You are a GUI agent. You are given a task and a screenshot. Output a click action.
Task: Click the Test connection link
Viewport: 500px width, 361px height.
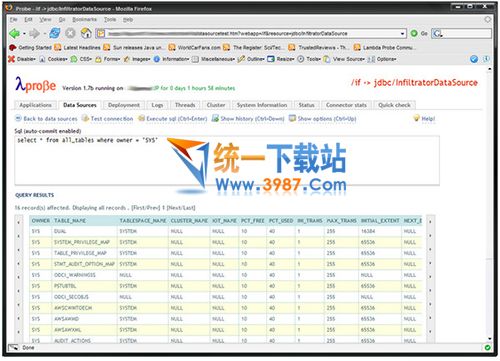[x=112, y=119]
